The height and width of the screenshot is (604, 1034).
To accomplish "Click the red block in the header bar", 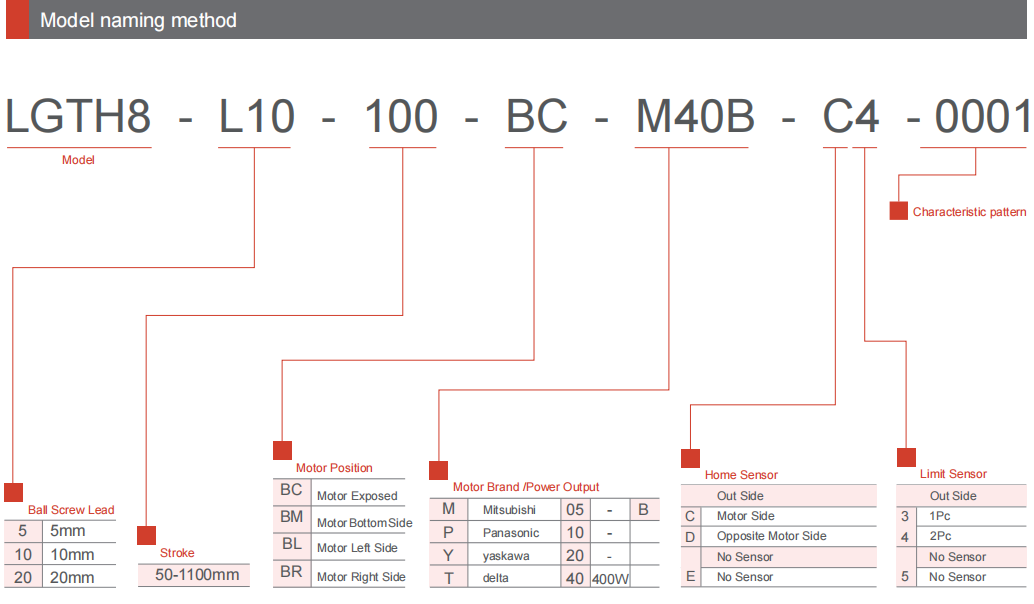I will [x=17, y=20].
